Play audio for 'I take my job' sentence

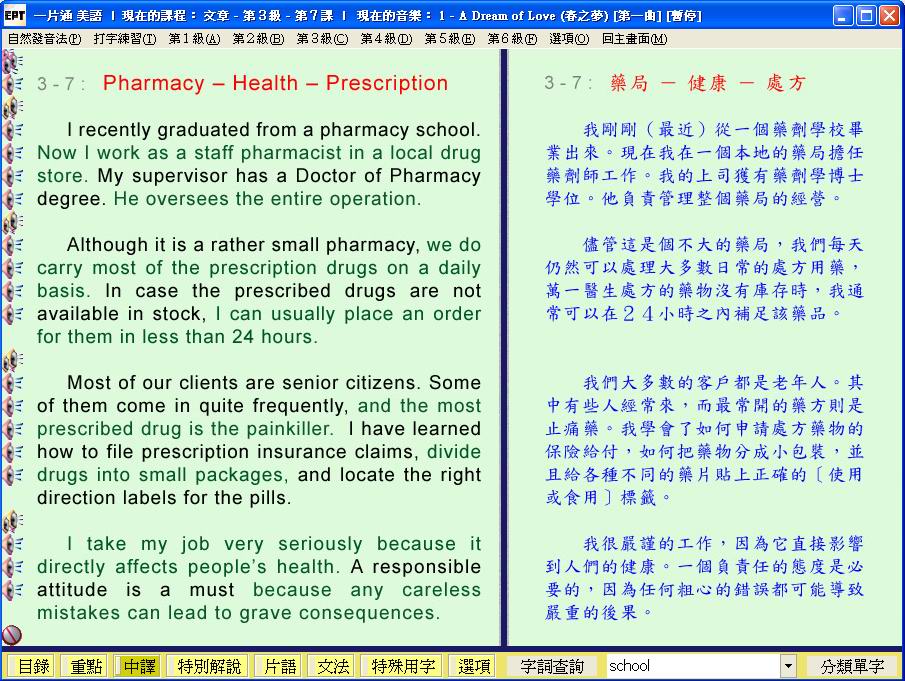click(12, 544)
